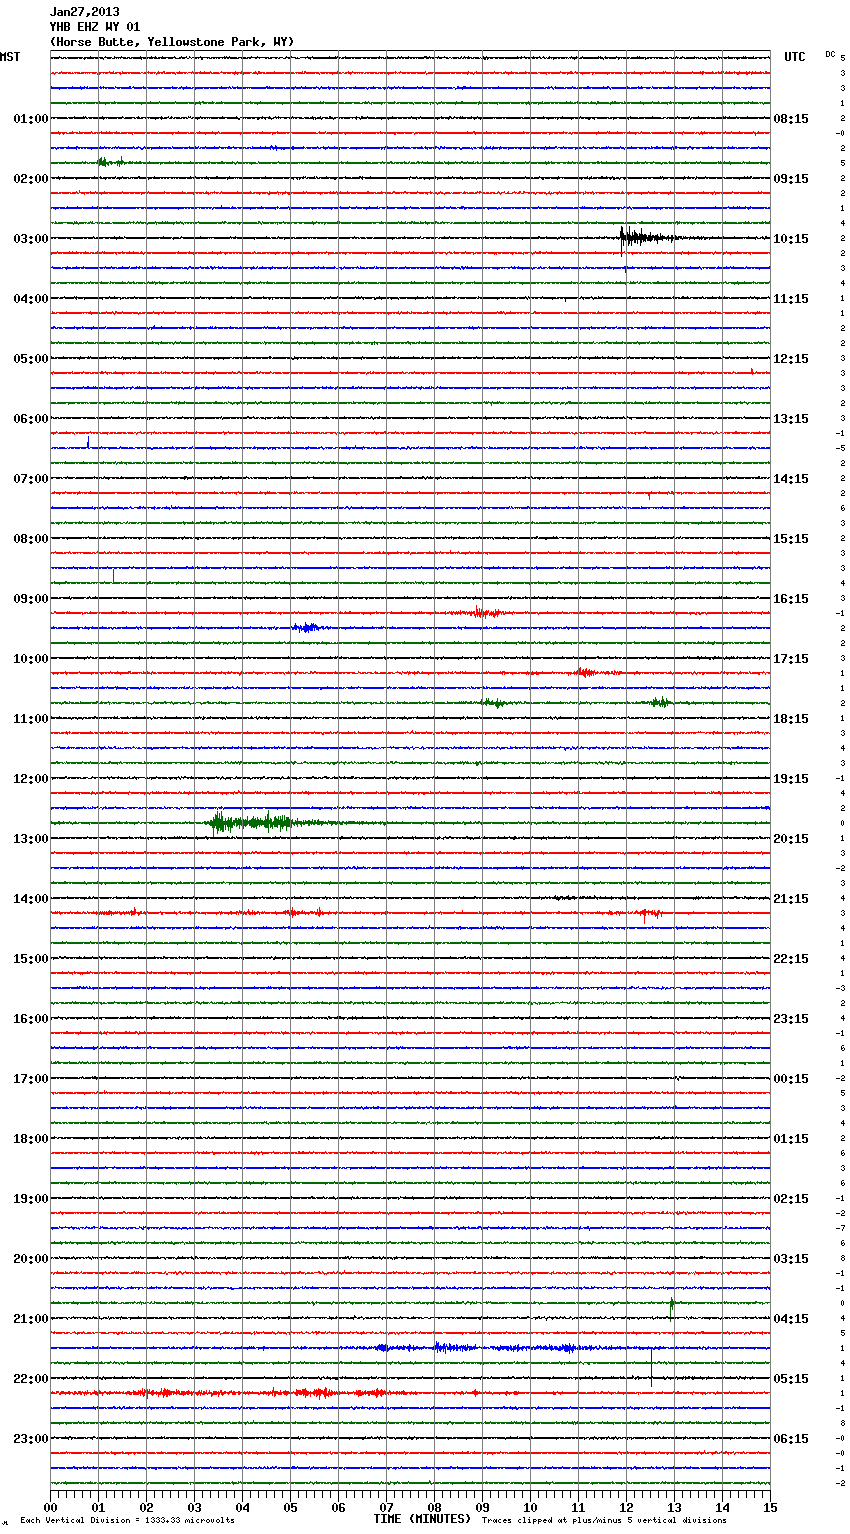This screenshot has width=850, height=1534.
Task: Click the 10:15 UTC time label
Action: click(791, 239)
